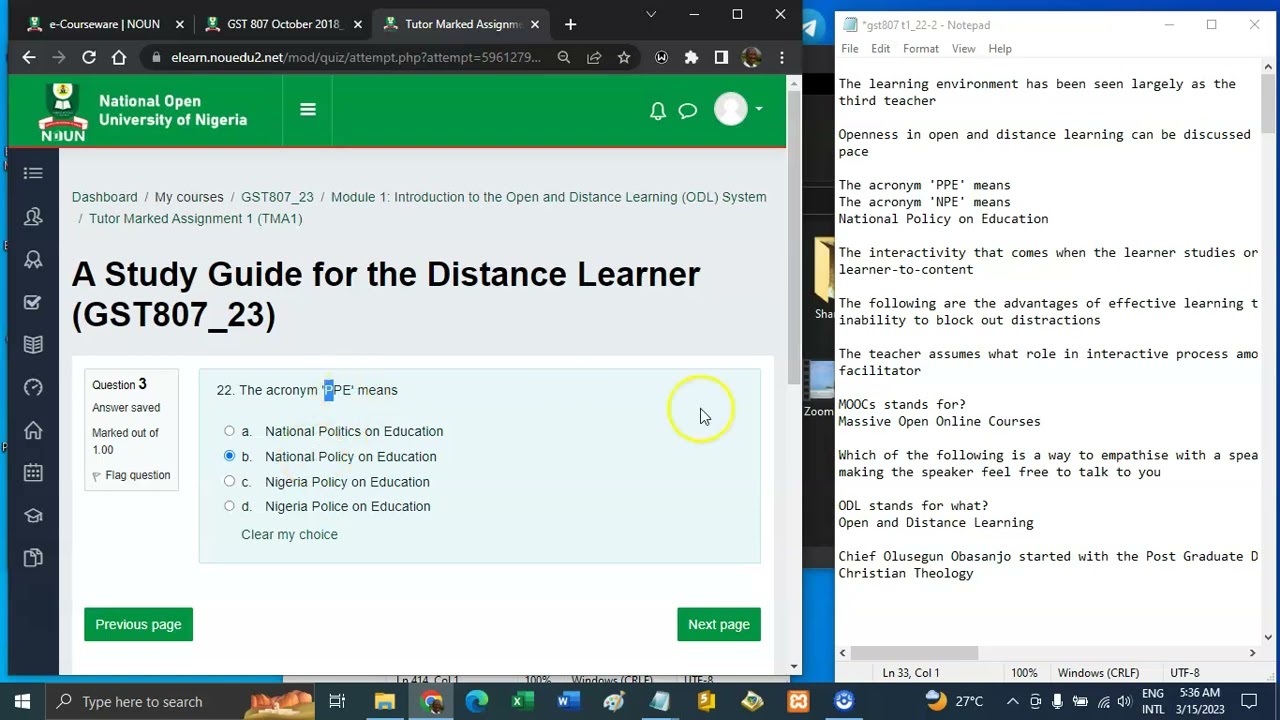
Task: Open the participants icon in the sidebar
Action: [x=33, y=216]
